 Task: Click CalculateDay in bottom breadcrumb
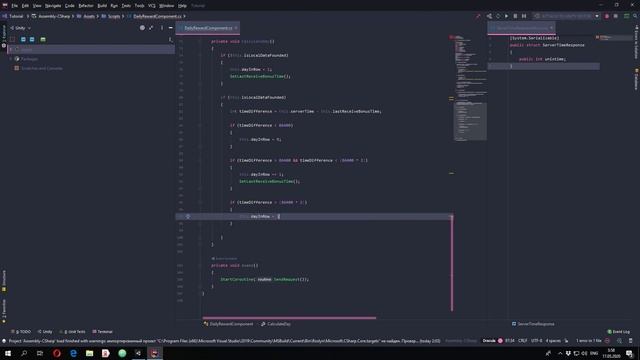coord(276,324)
